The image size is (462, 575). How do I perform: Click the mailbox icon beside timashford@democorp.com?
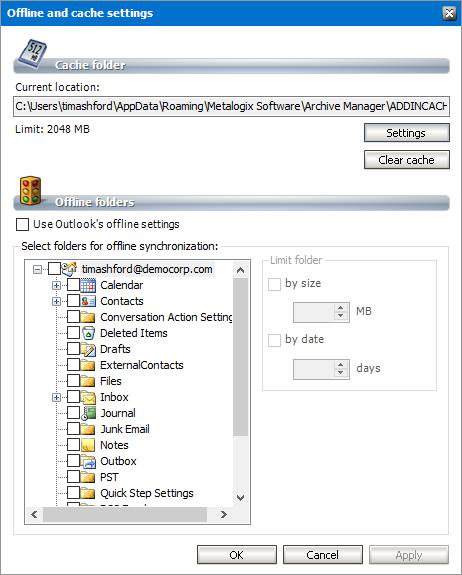click(69, 269)
